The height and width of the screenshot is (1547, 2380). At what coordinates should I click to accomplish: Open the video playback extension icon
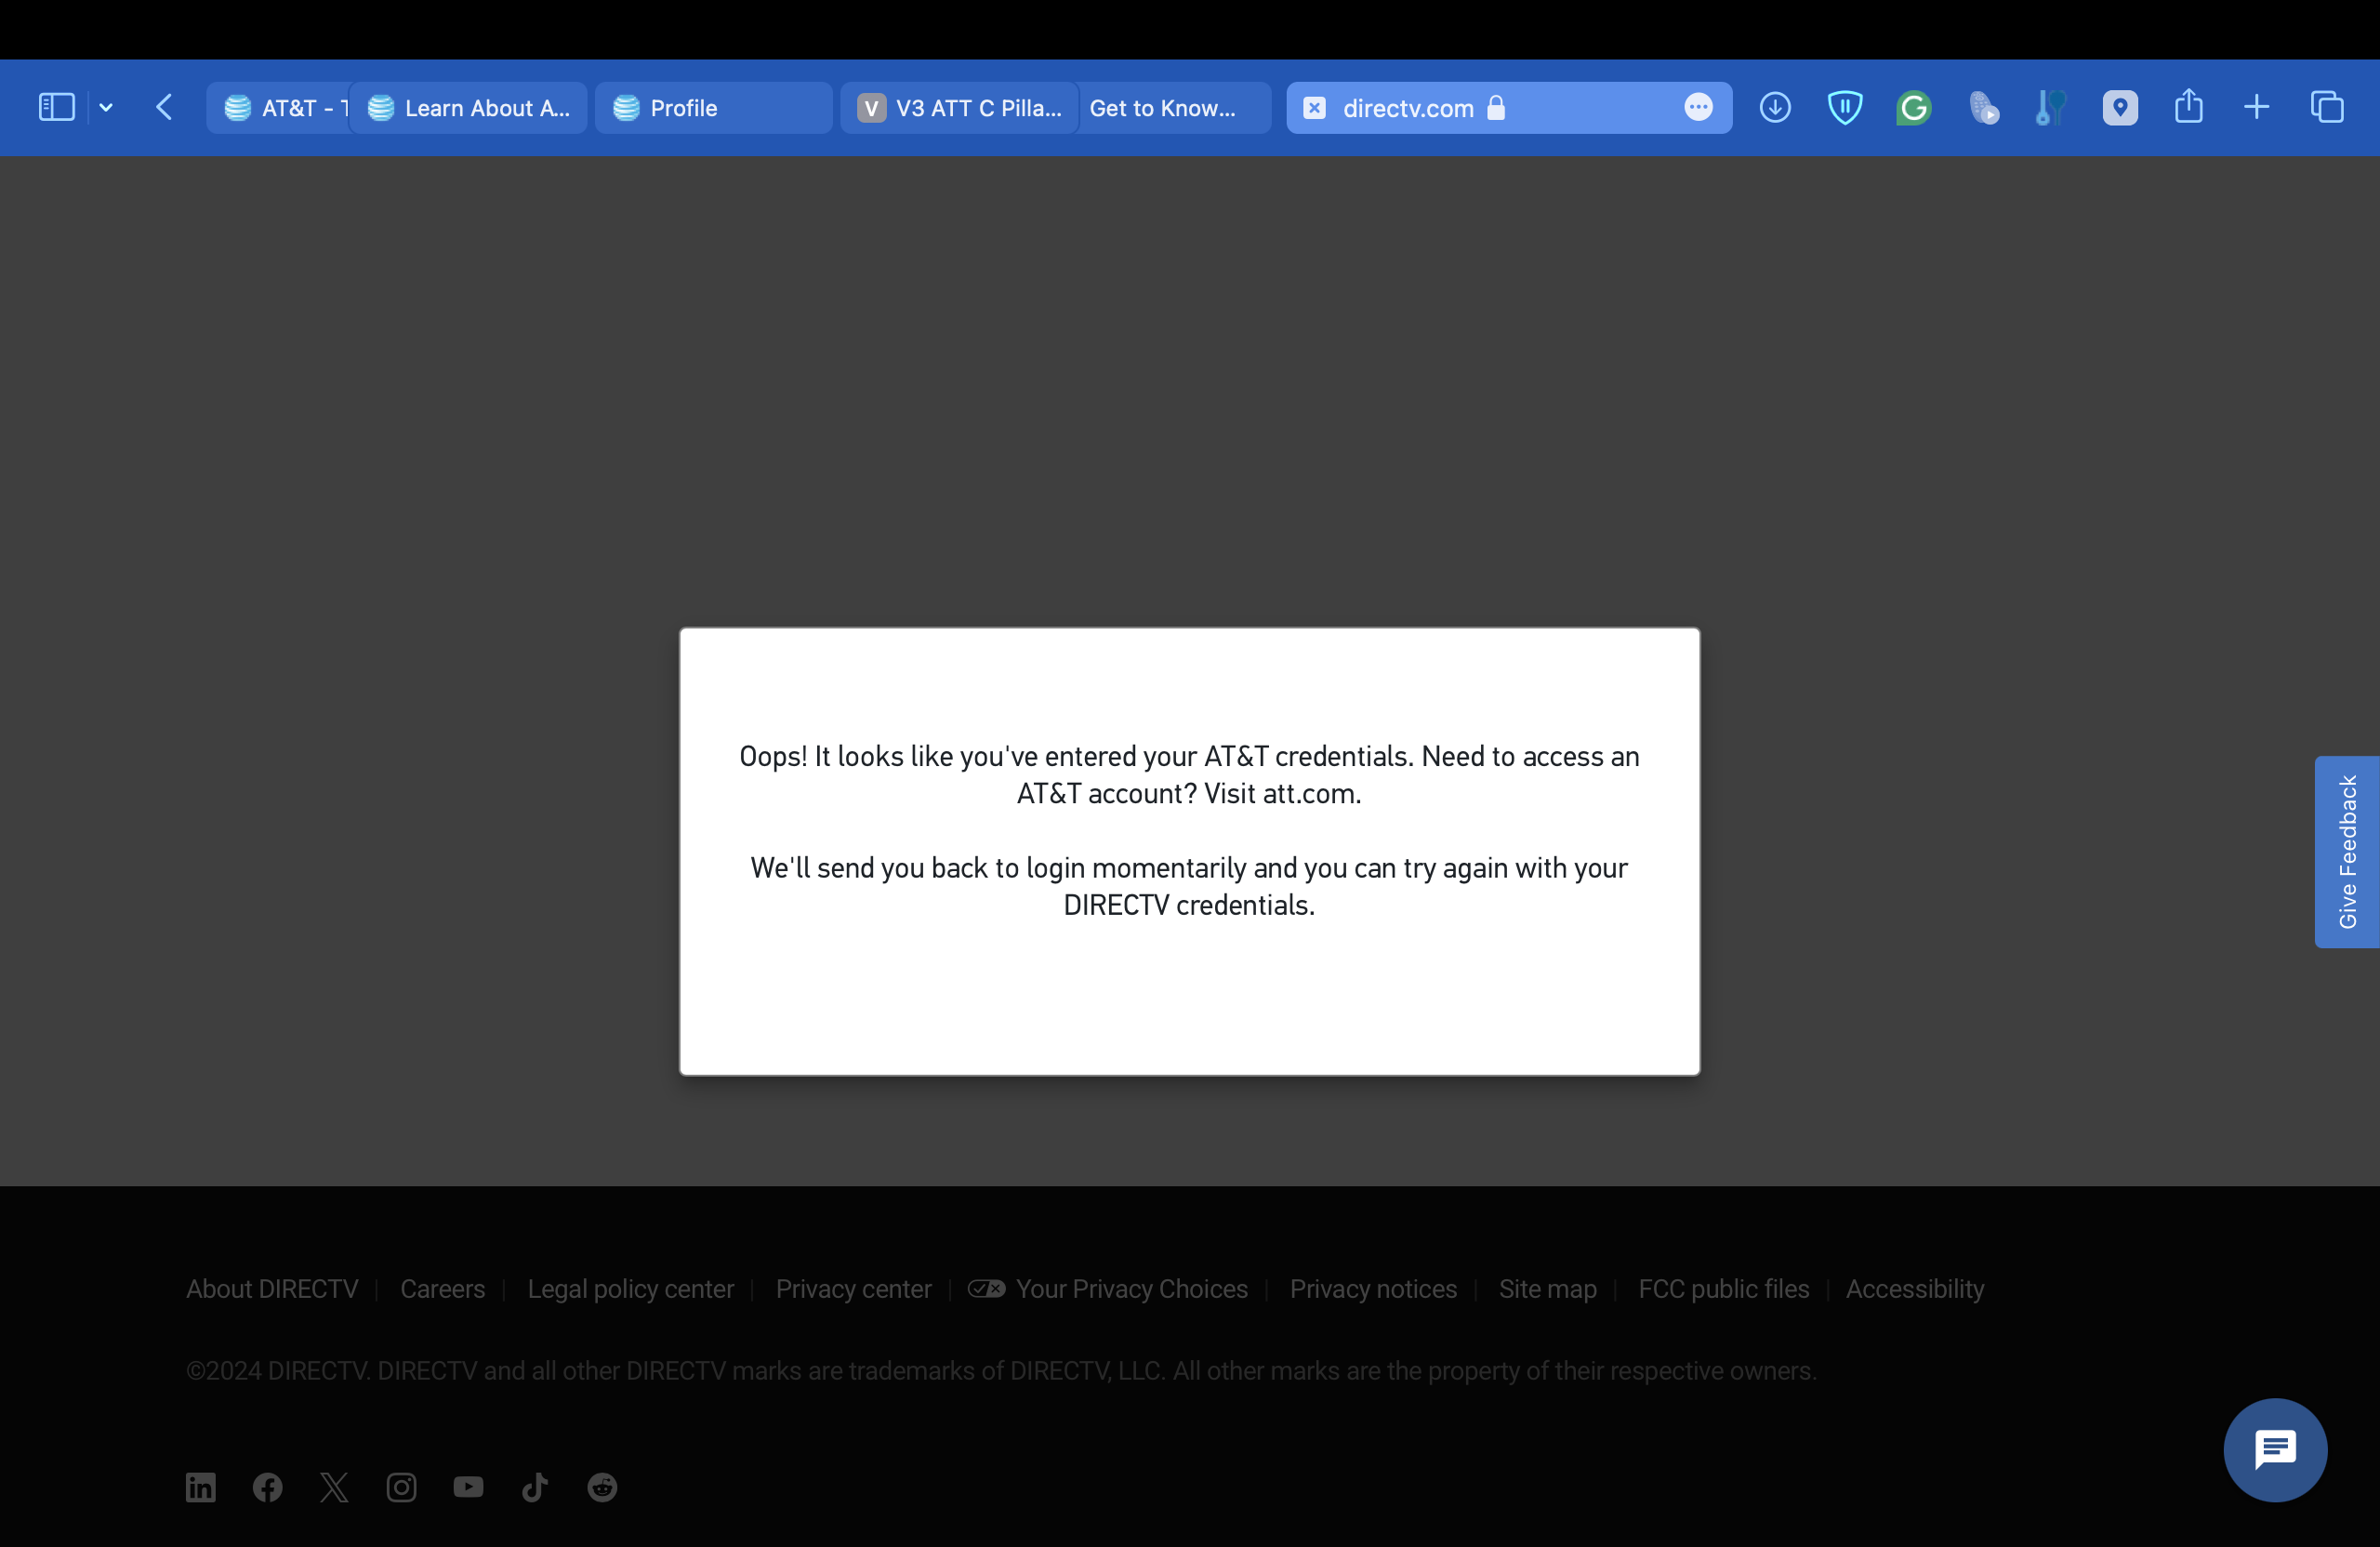[1983, 107]
